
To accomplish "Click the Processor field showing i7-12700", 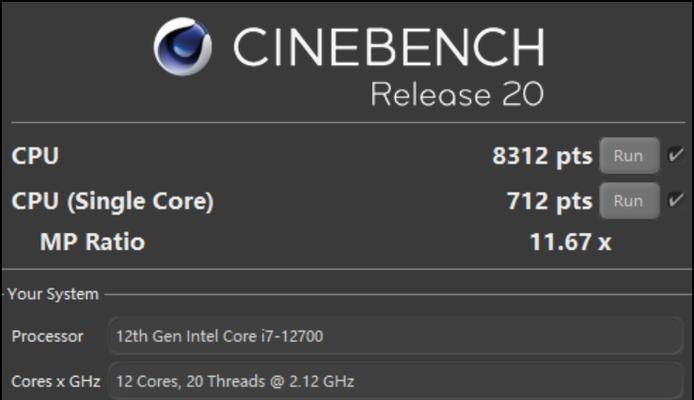I will tap(395, 336).
